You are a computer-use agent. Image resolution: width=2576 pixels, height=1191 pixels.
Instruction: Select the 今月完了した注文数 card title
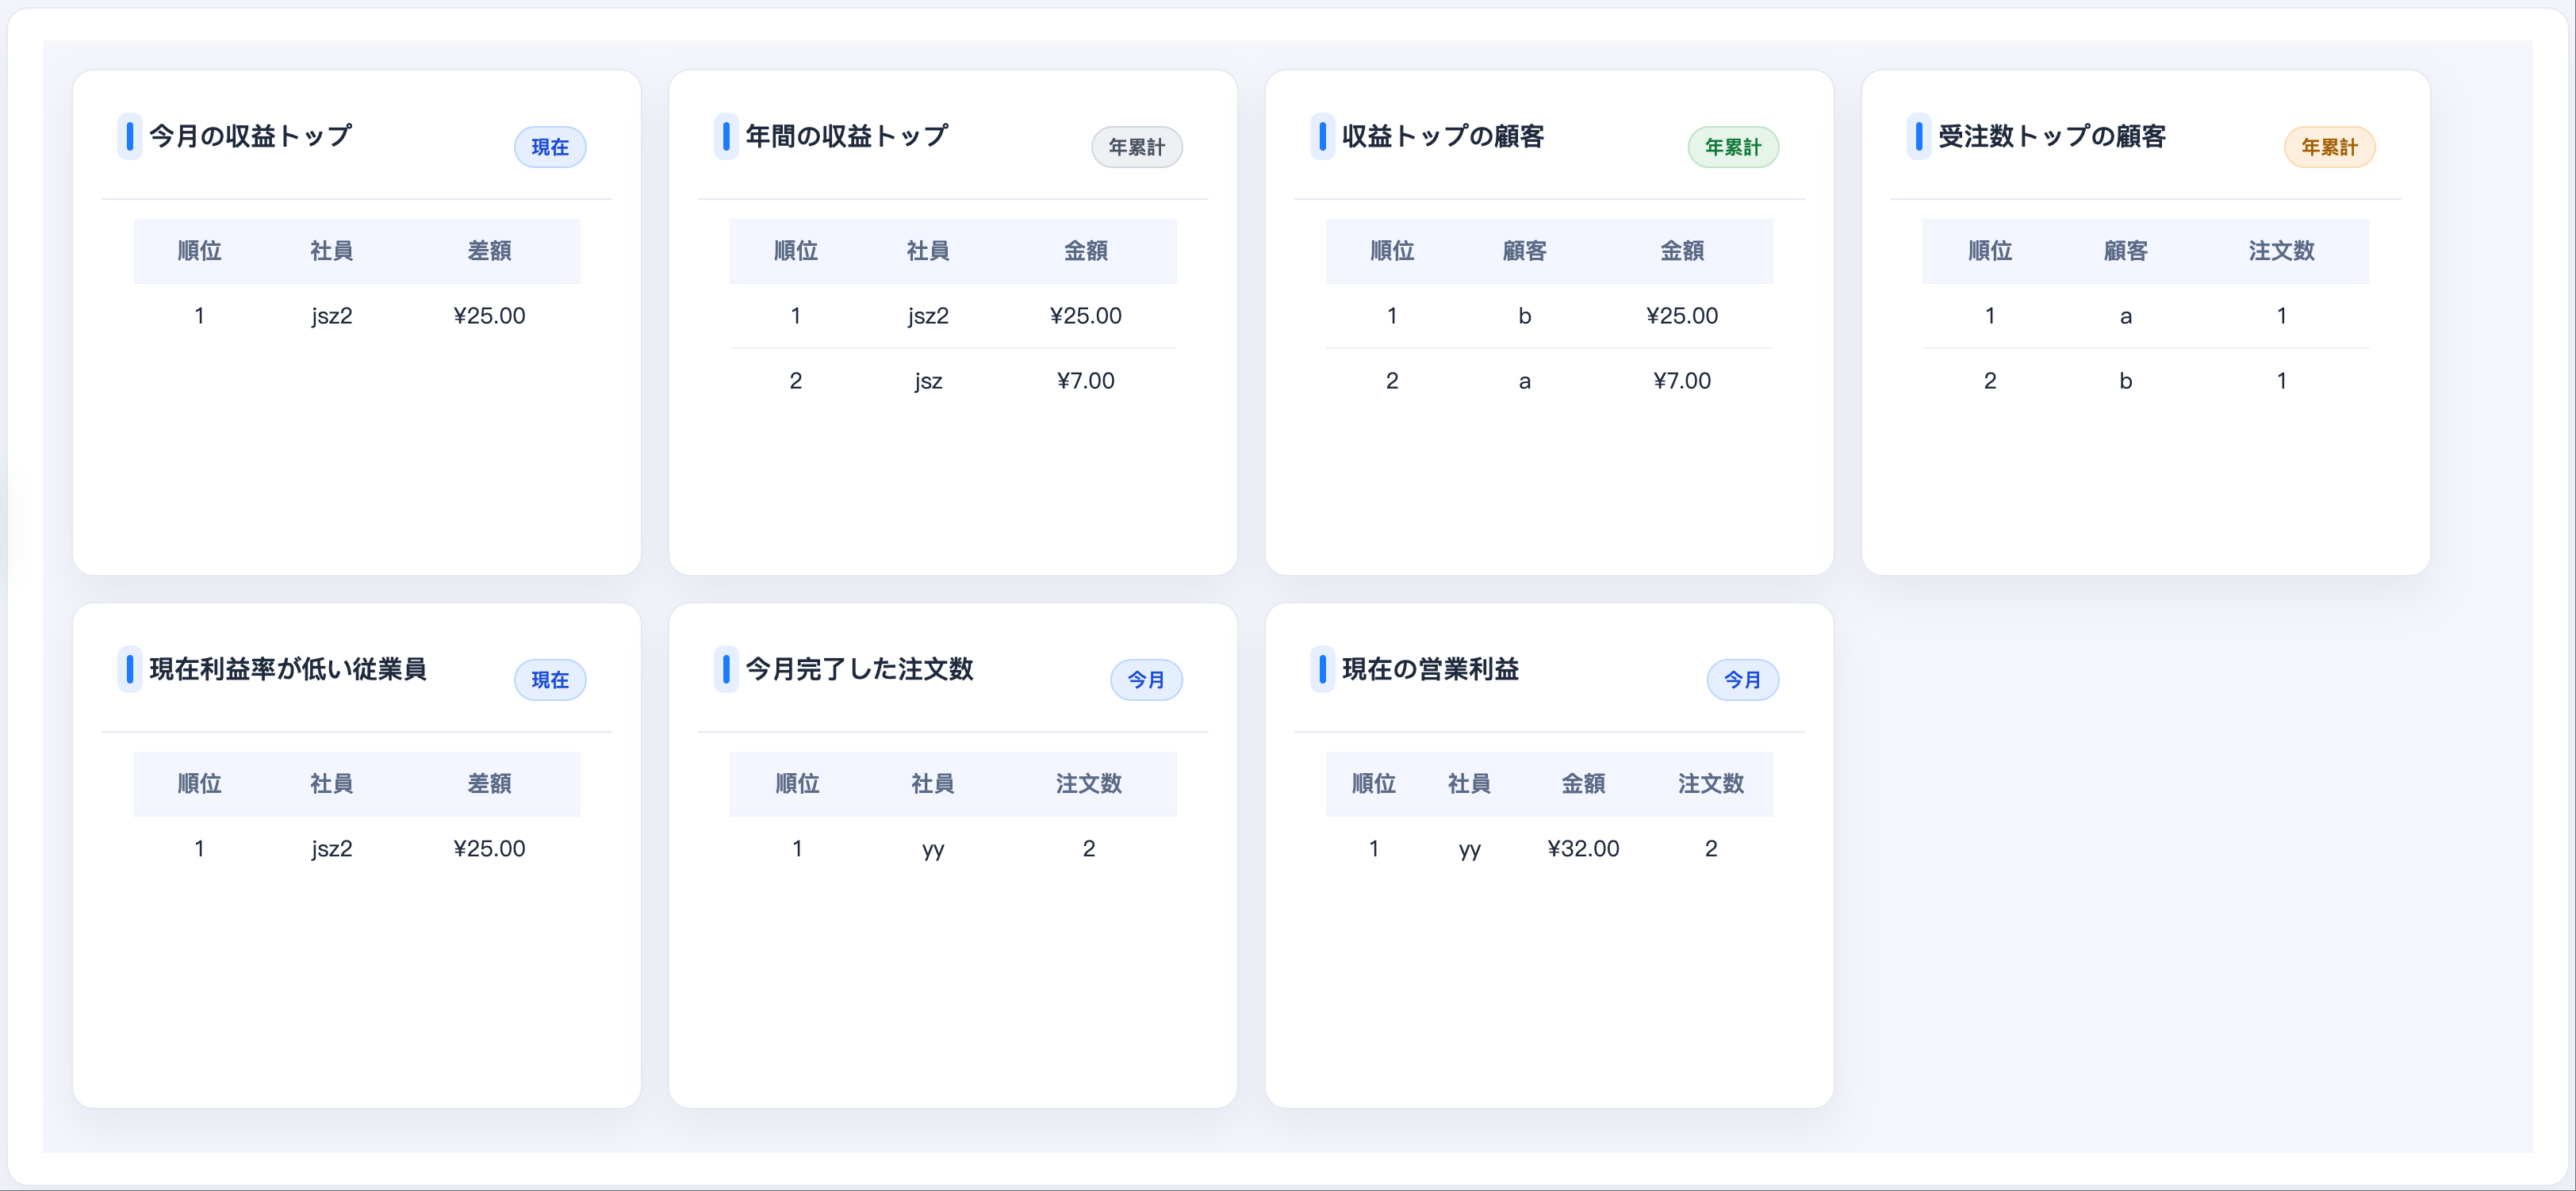(x=859, y=669)
